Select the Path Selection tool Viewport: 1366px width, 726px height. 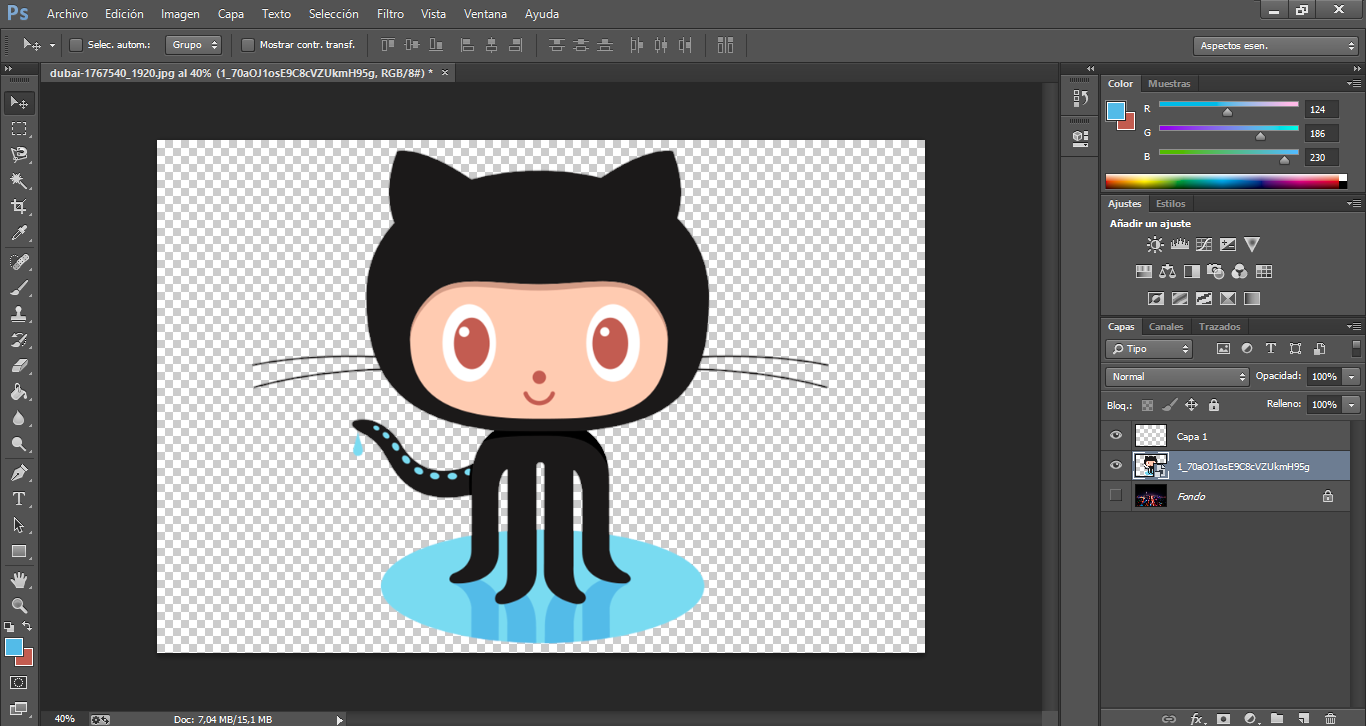click(19, 524)
